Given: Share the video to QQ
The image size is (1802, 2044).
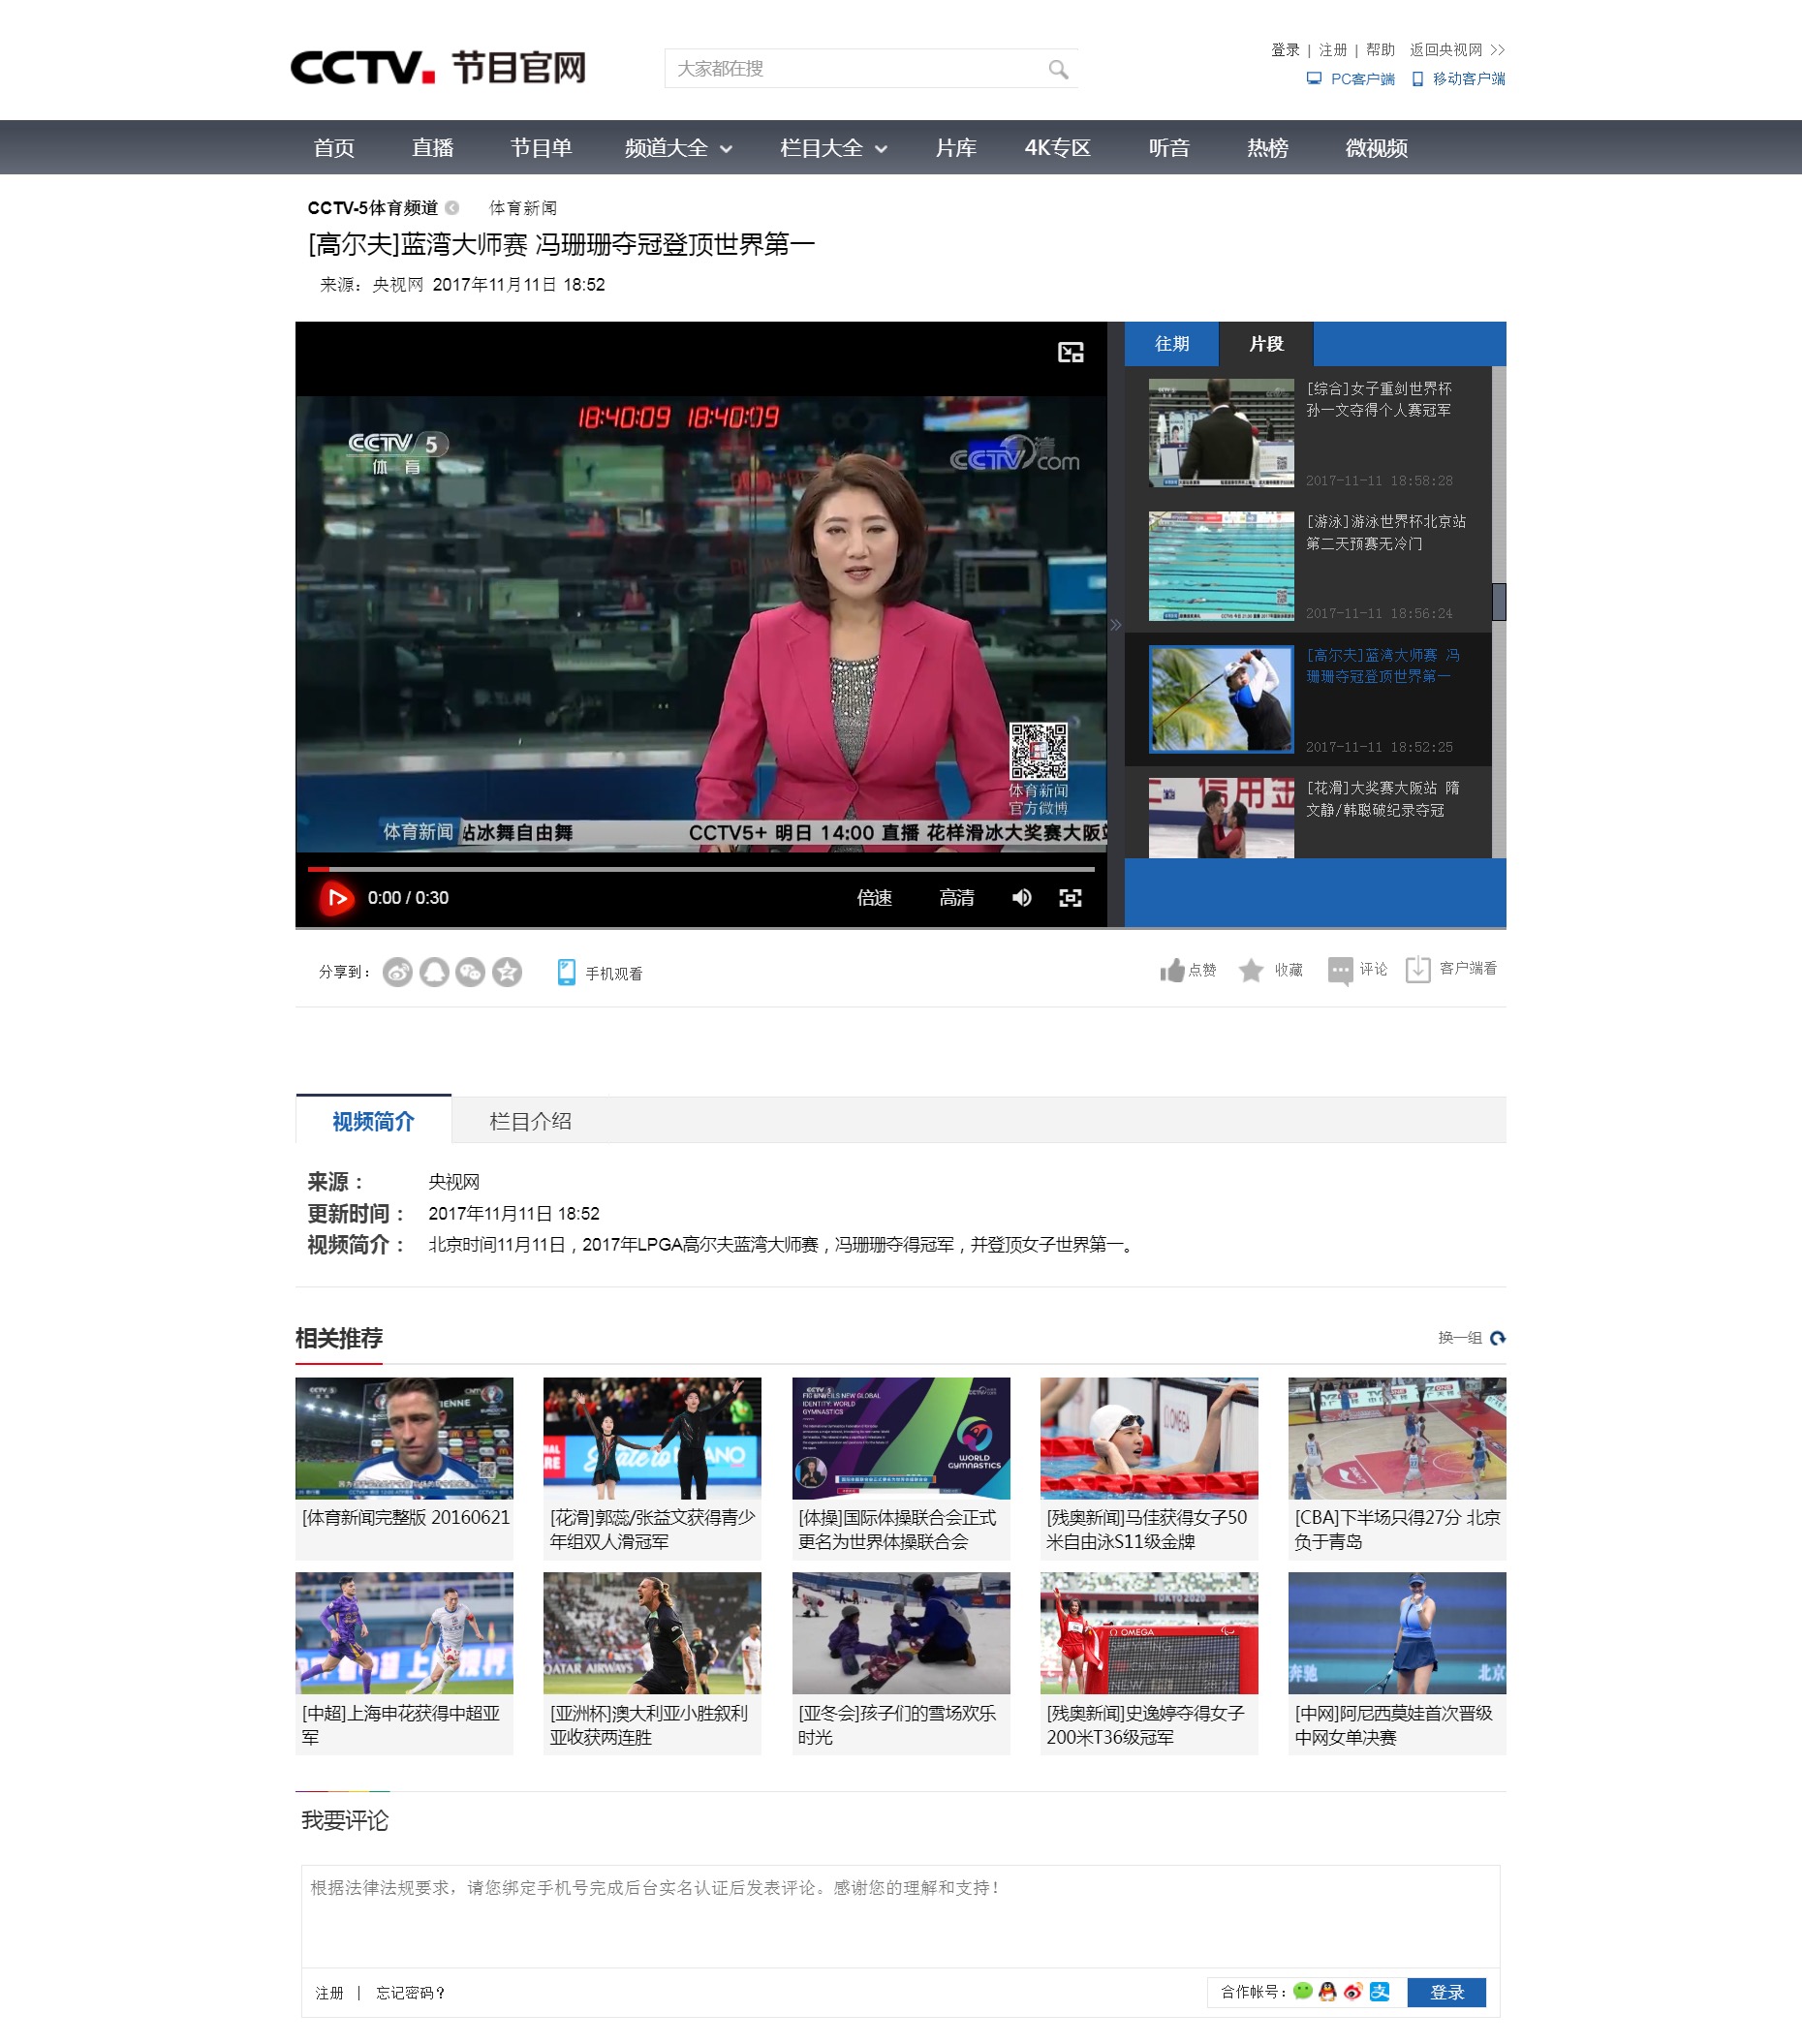Looking at the screenshot, I should click(x=434, y=972).
